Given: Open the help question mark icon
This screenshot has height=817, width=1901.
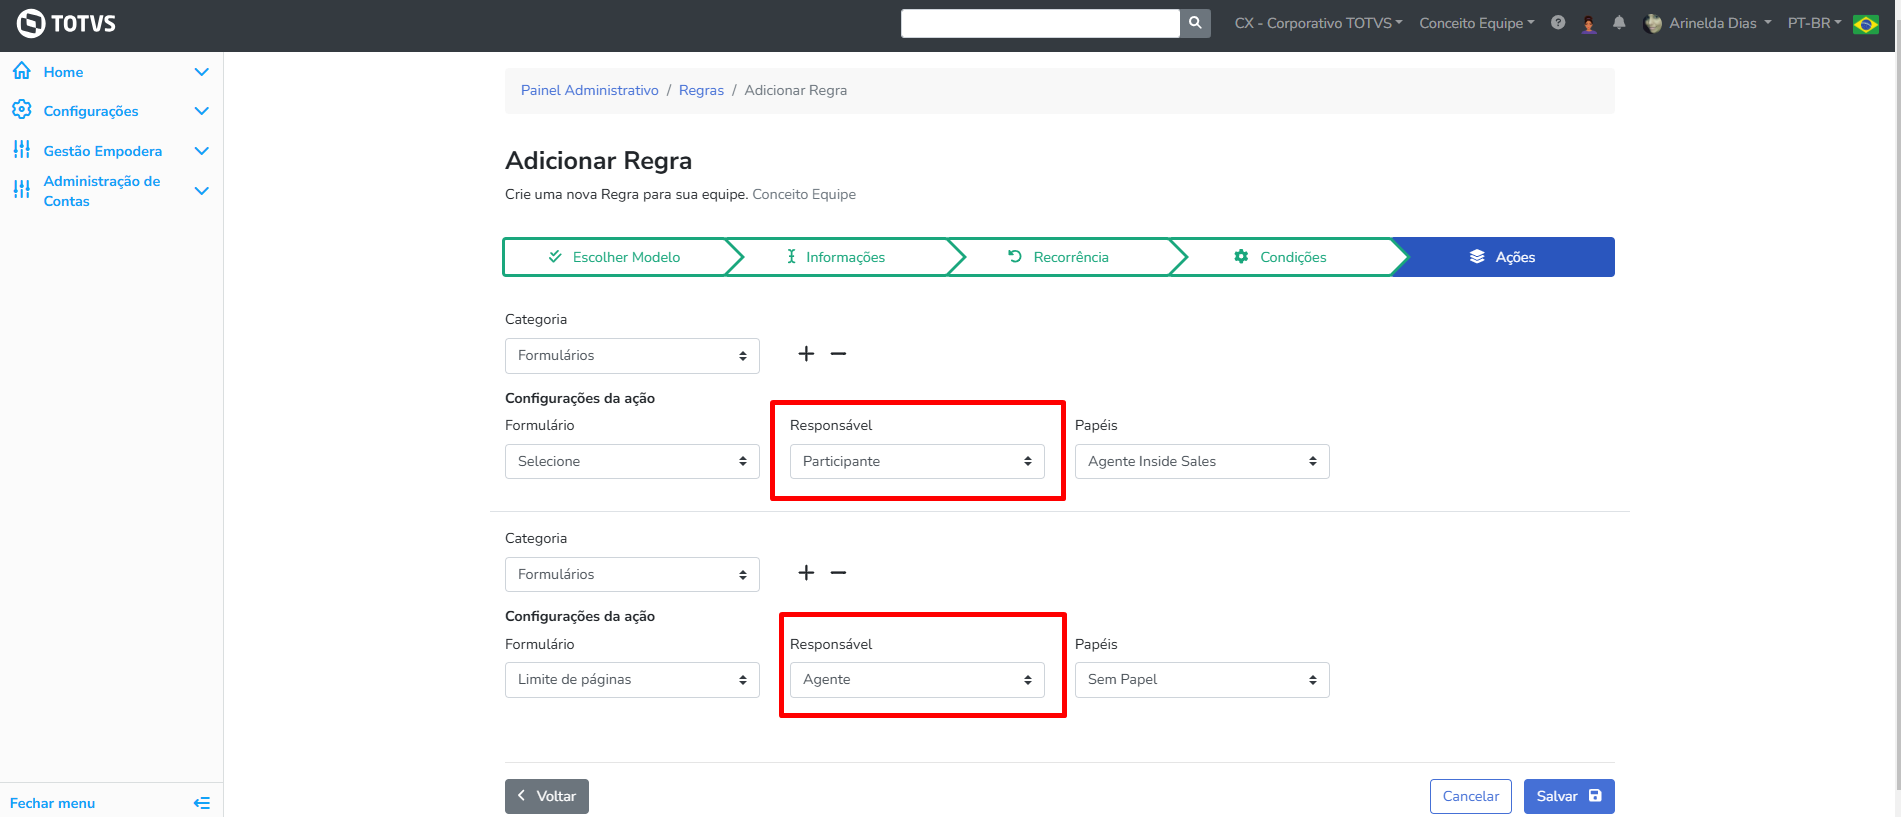Looking at the screenshot, I should point(1558,22).
